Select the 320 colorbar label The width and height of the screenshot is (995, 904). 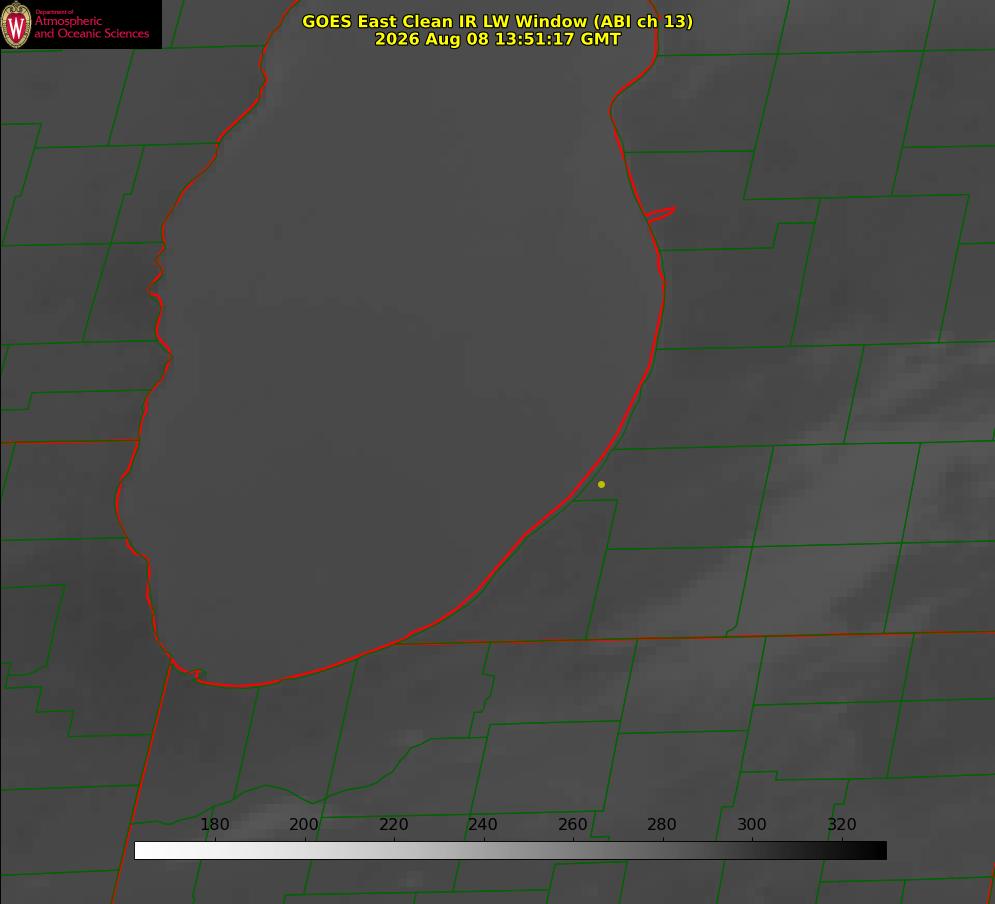842,824
